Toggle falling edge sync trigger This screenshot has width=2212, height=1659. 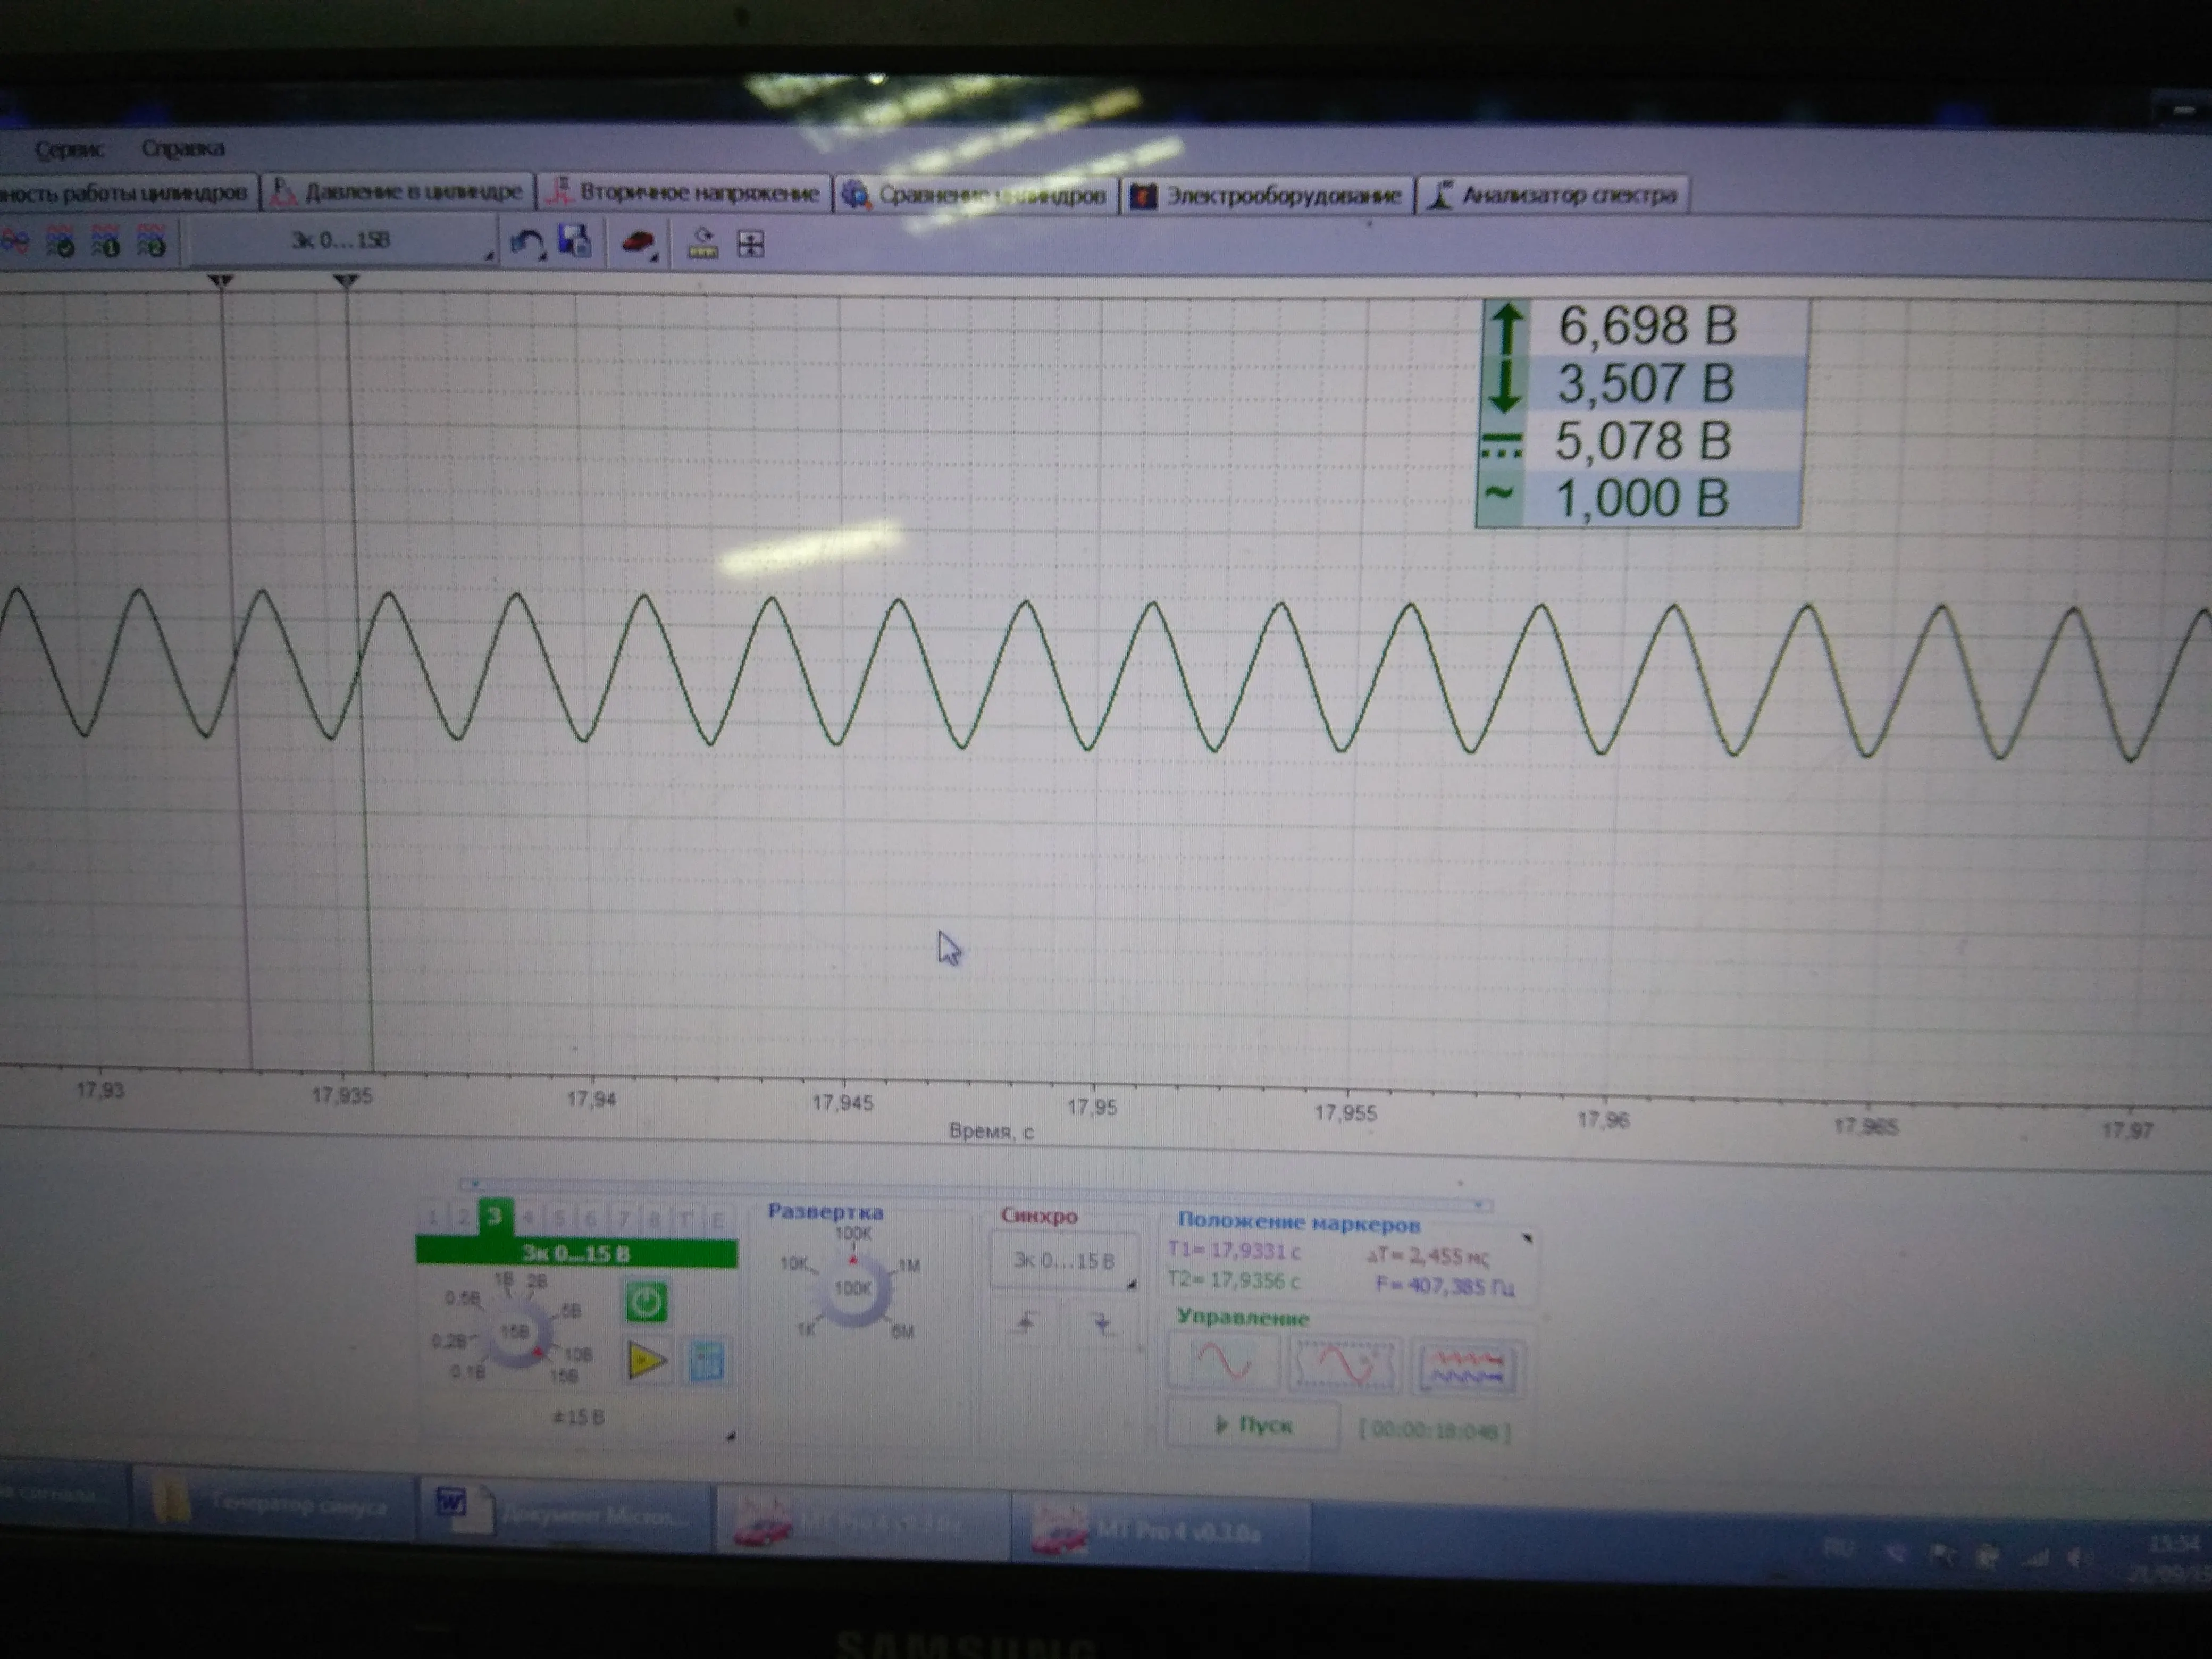pos(1102,1324)
